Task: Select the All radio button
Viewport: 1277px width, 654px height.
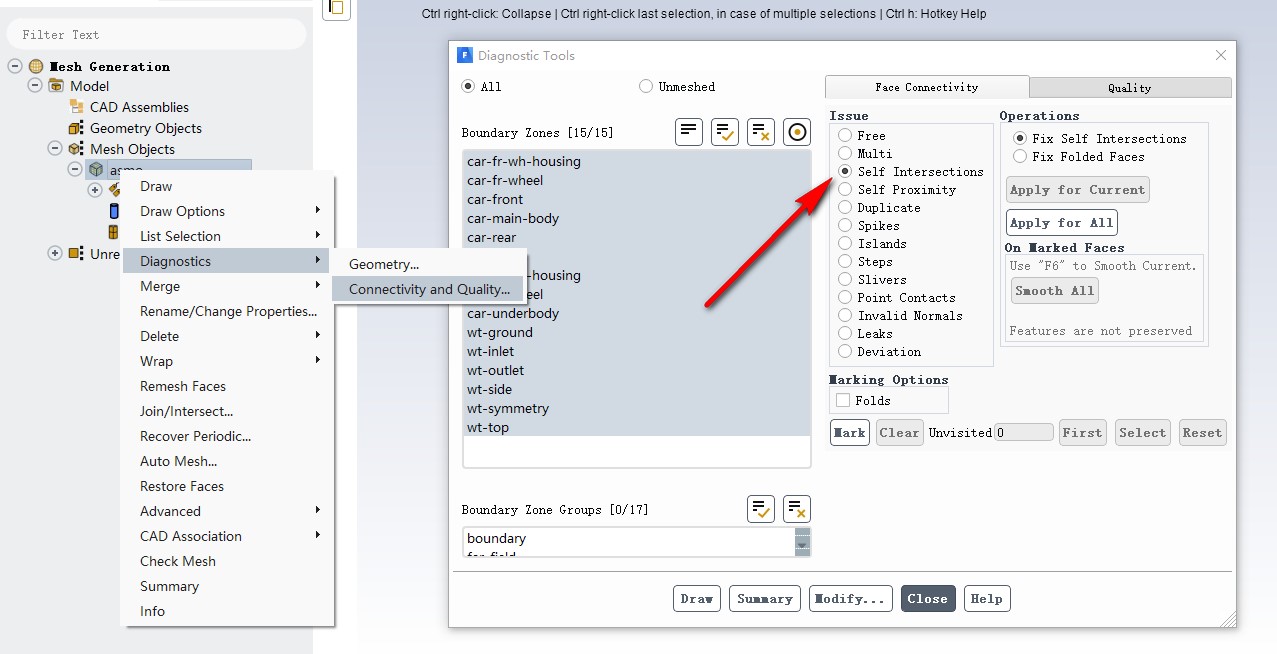Action: coord(468,87)
